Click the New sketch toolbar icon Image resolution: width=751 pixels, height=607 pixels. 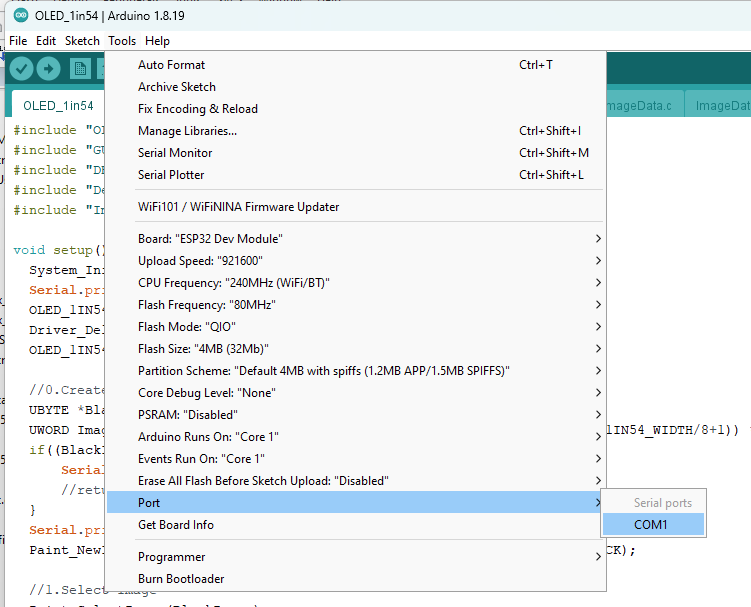80,69
